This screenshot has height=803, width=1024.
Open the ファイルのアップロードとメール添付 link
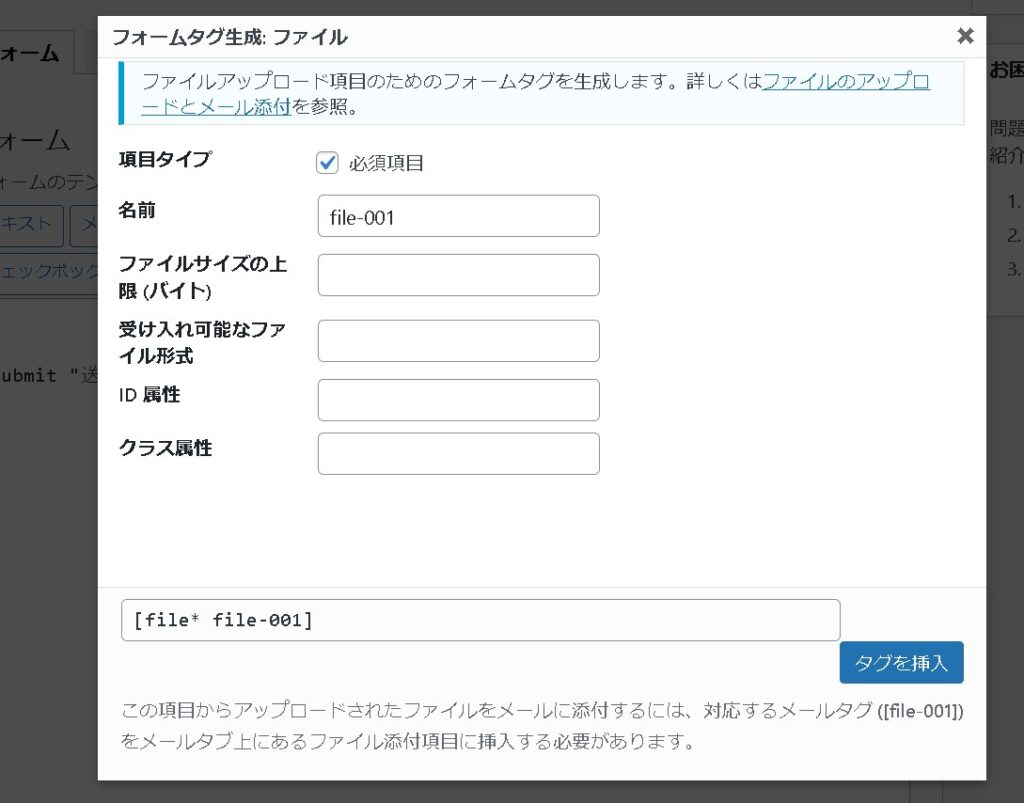(845, 82)
